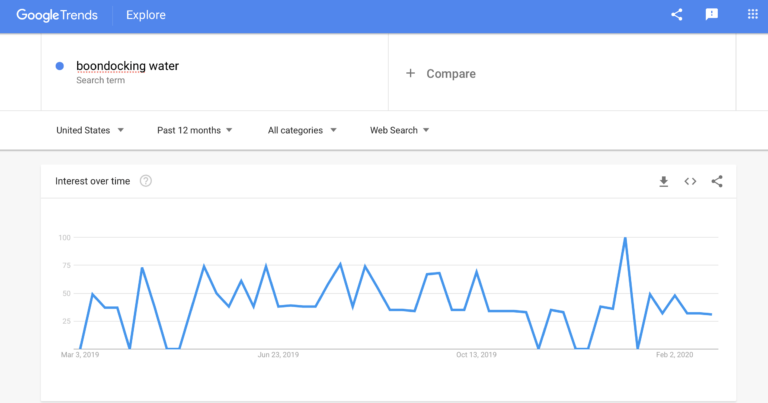Open help icon beside Interest over time

coord(145,181)
